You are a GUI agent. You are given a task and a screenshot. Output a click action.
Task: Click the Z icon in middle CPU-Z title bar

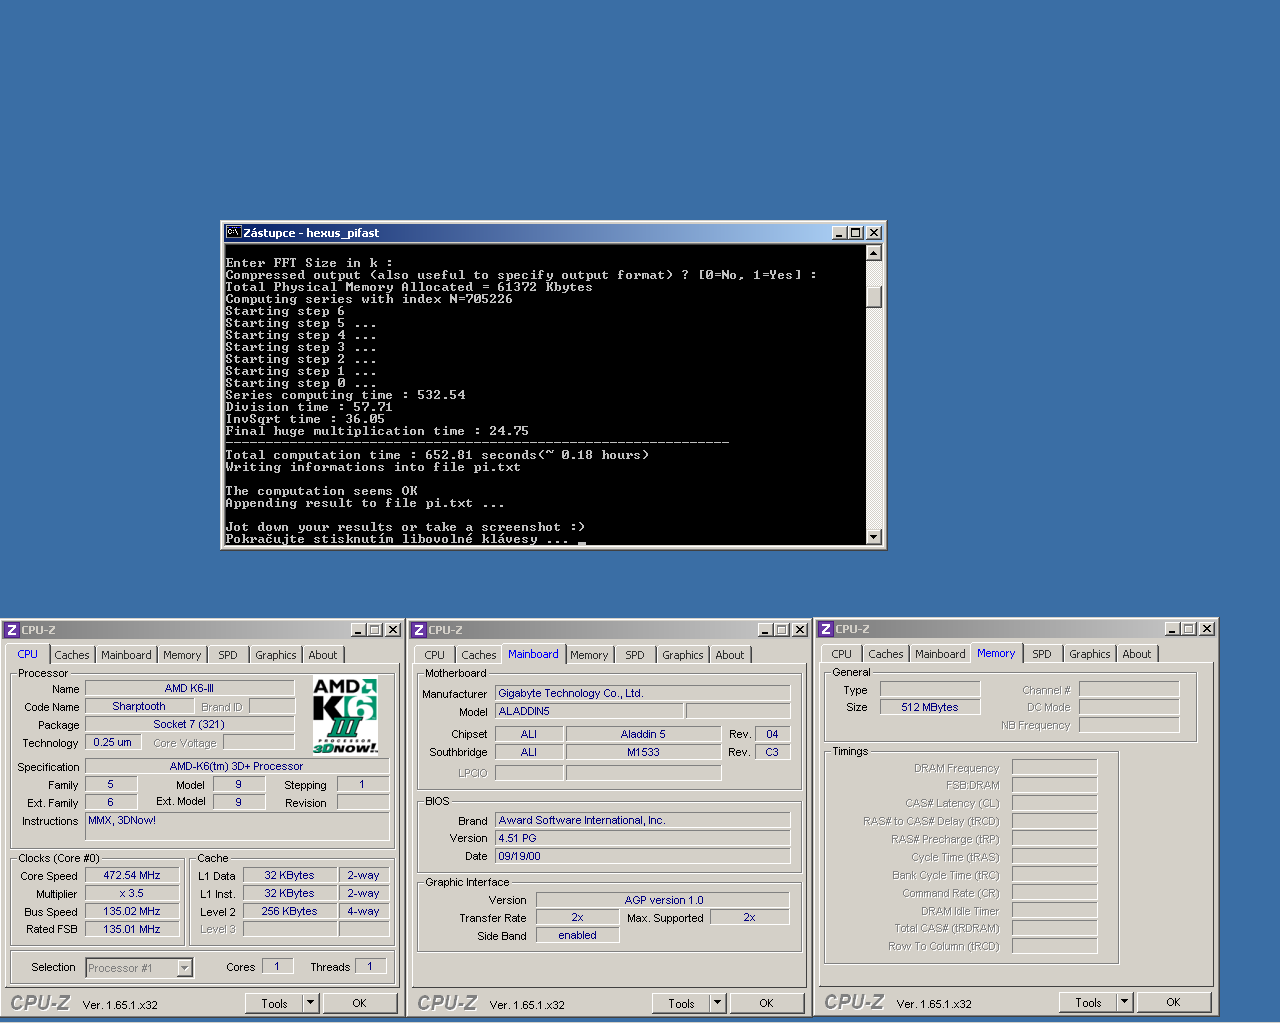tap(419, 630)
